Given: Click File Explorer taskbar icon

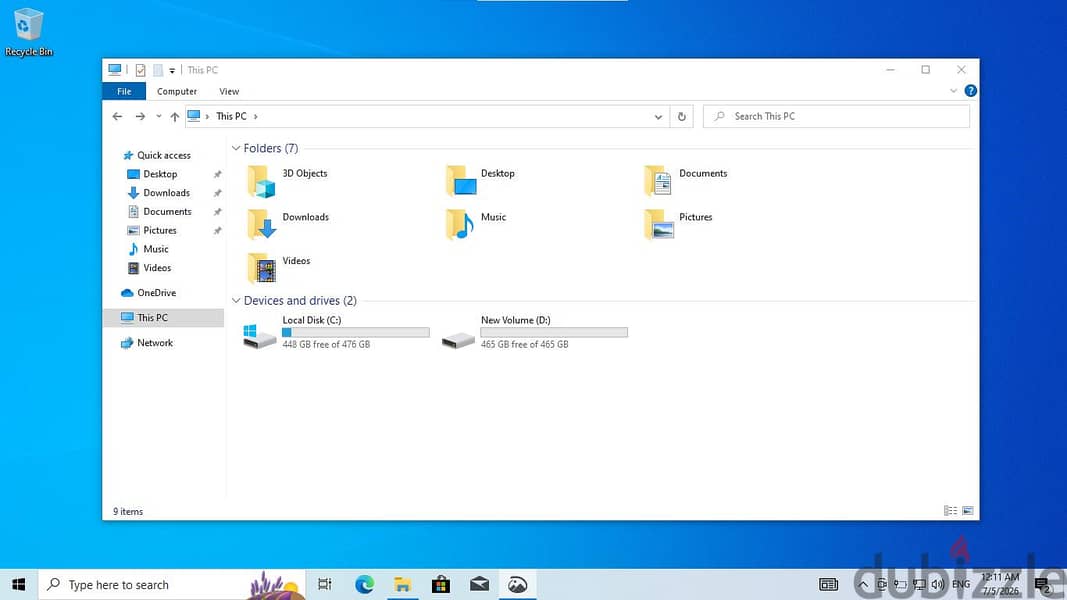Looking at the screenshot, I should (x=402, y=584).
